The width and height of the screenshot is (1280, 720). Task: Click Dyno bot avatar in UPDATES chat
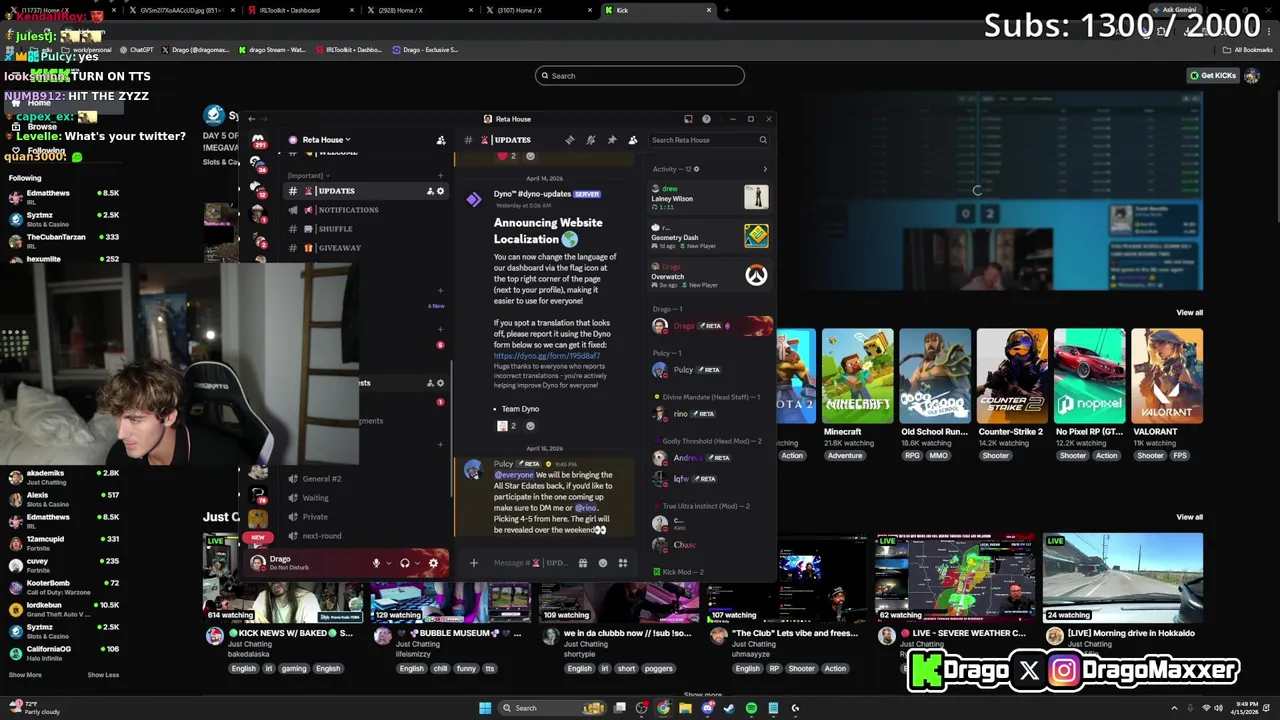474,199
